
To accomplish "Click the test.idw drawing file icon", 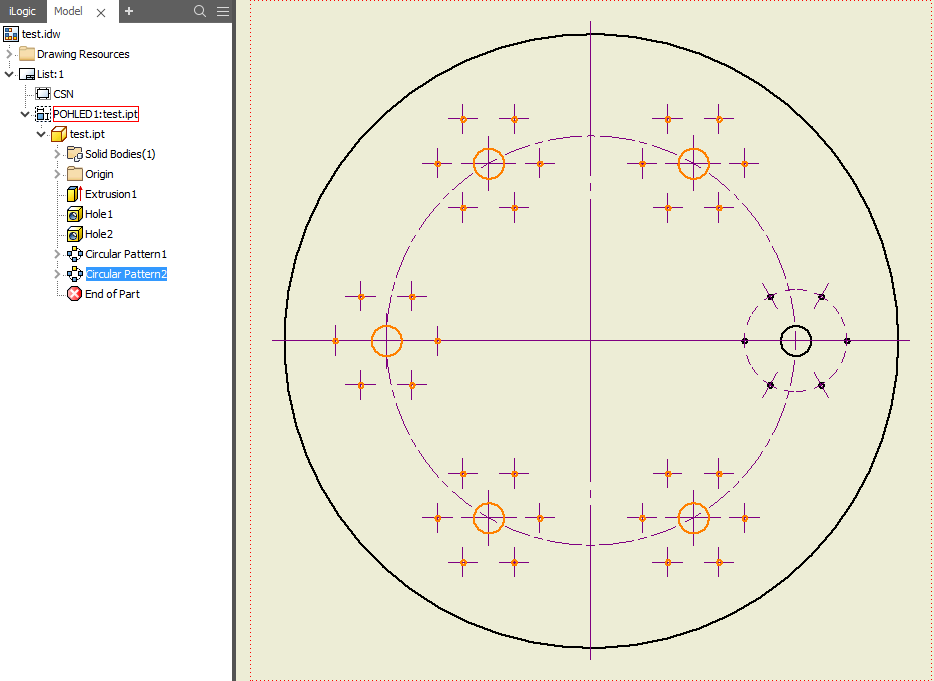I will pyautogui.click(x=11, y=34).
